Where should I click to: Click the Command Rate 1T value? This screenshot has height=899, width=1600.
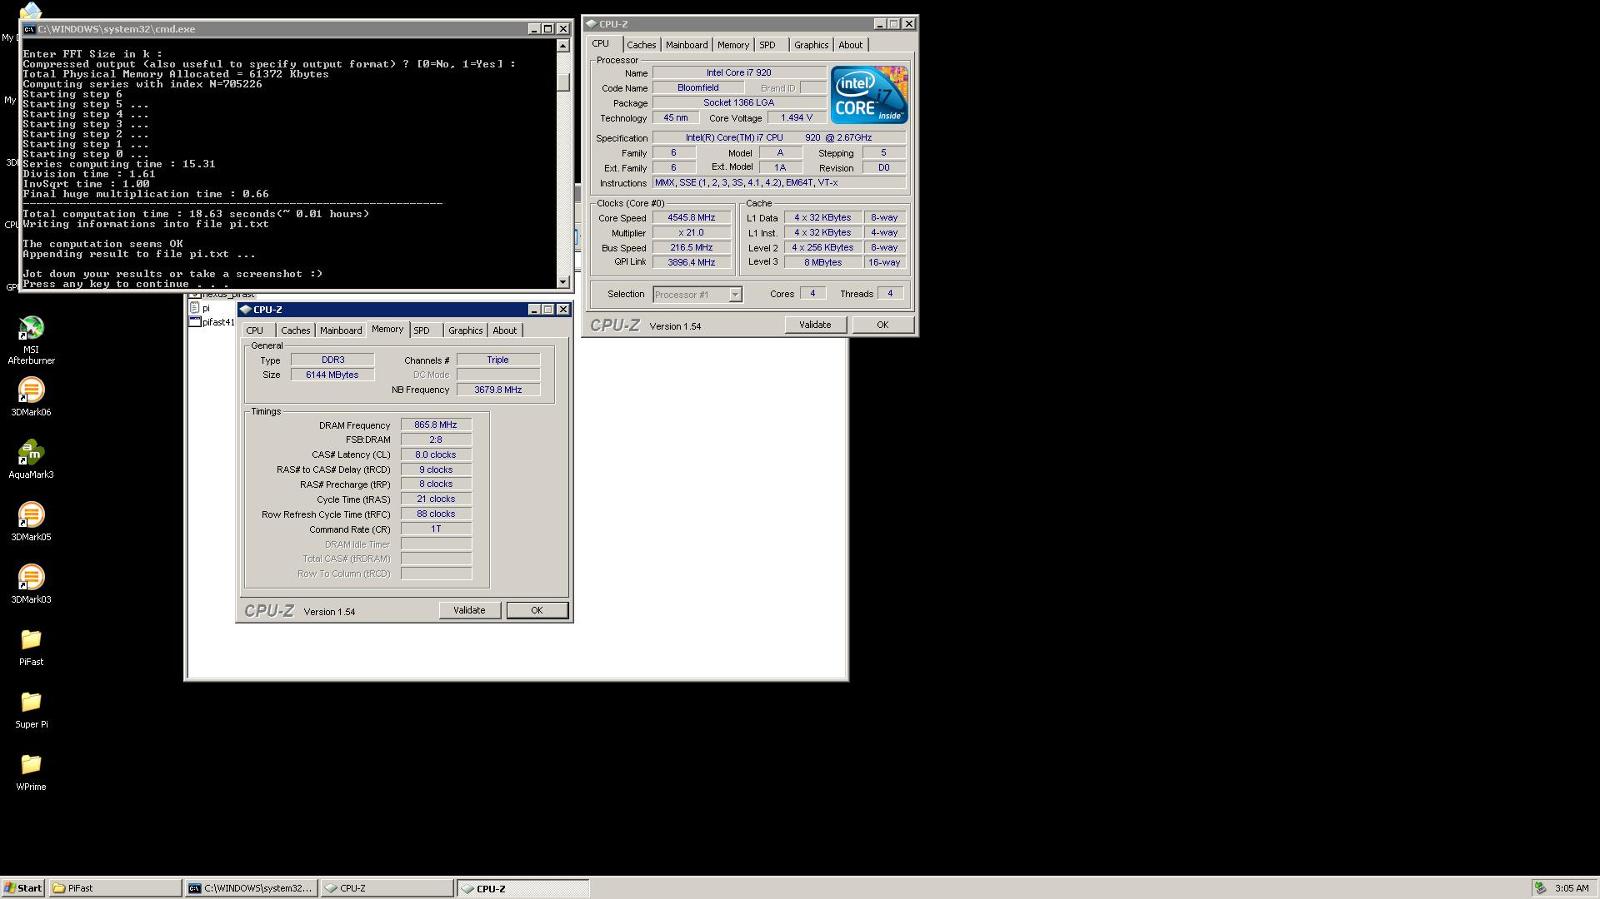[x=436, y=529]
